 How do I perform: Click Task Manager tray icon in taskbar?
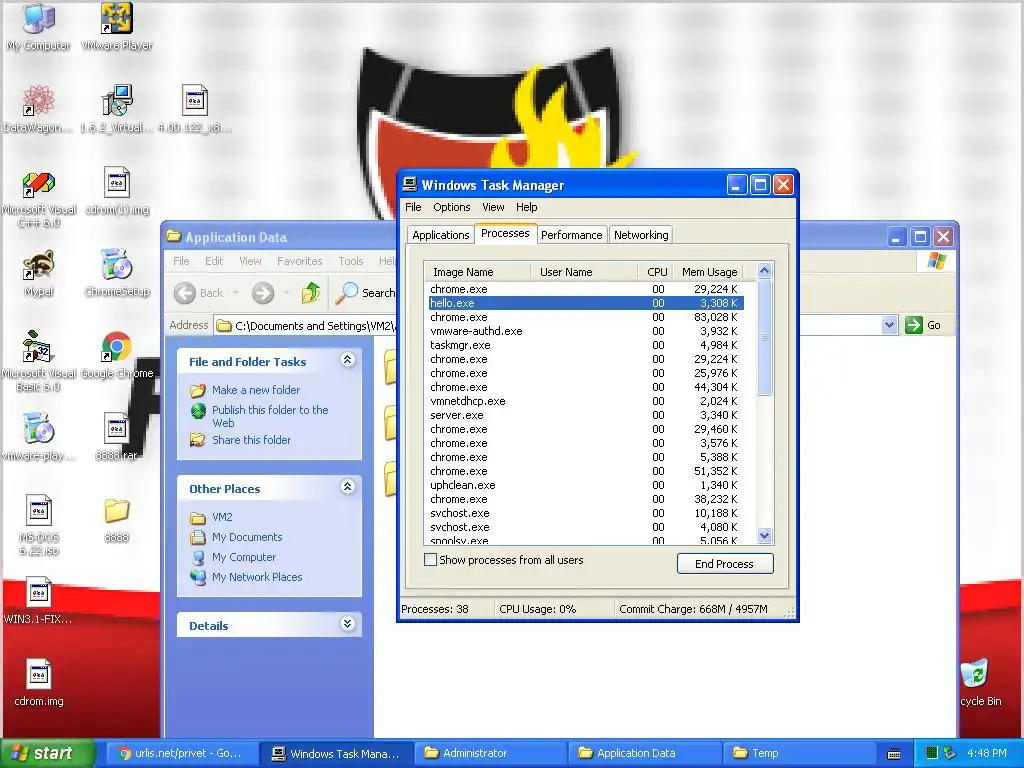[x=932, y=753]
